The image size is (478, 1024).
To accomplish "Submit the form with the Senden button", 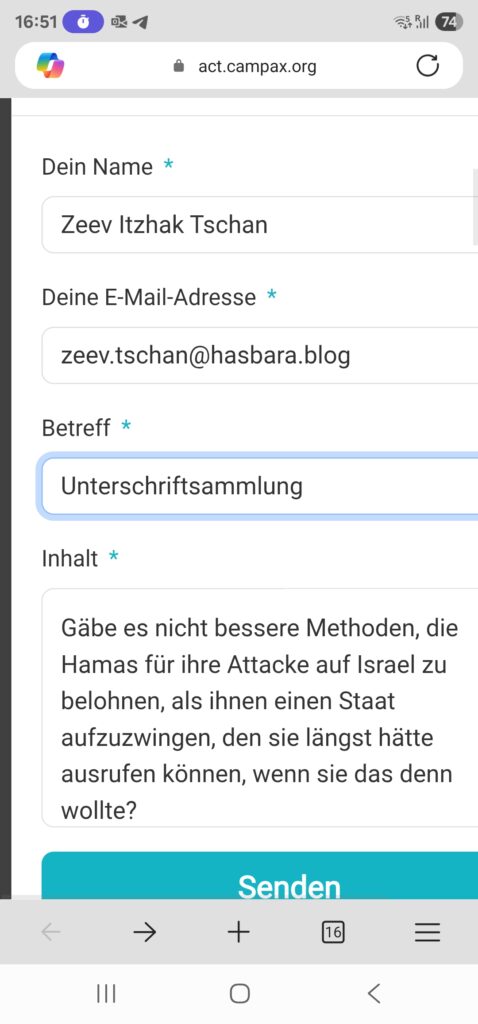I will (260, 876).
